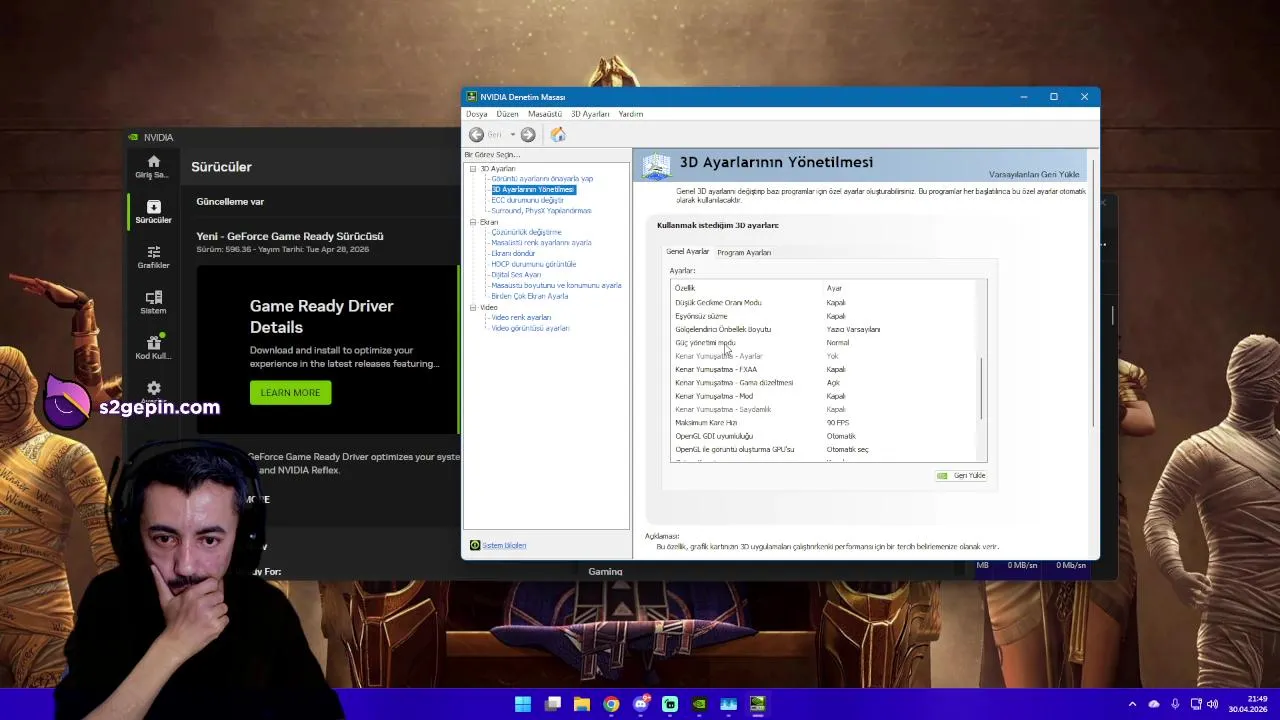Viewport: 1280px width, 720px height.
Task: Click the OpenGL GDI uyumluluğu row
Action: point(823,436)
